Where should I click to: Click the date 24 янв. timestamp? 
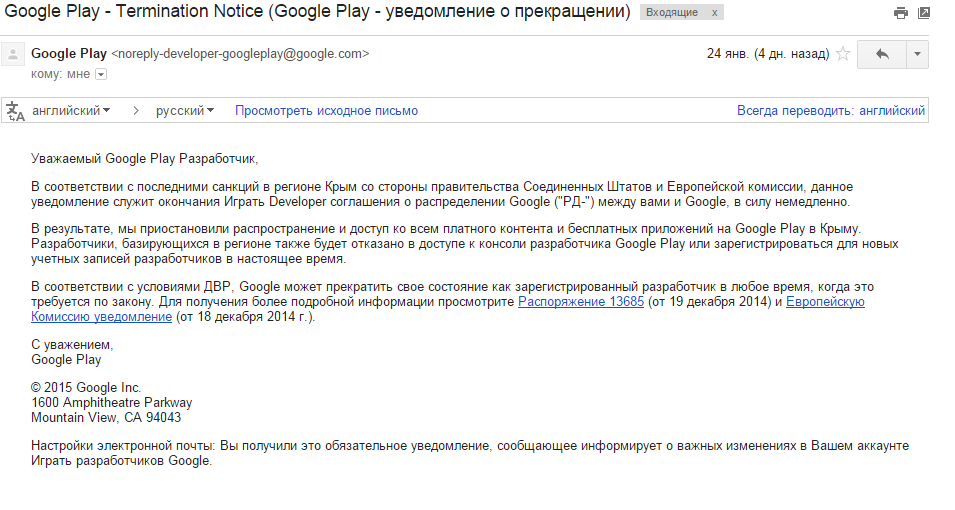point(766,54)
